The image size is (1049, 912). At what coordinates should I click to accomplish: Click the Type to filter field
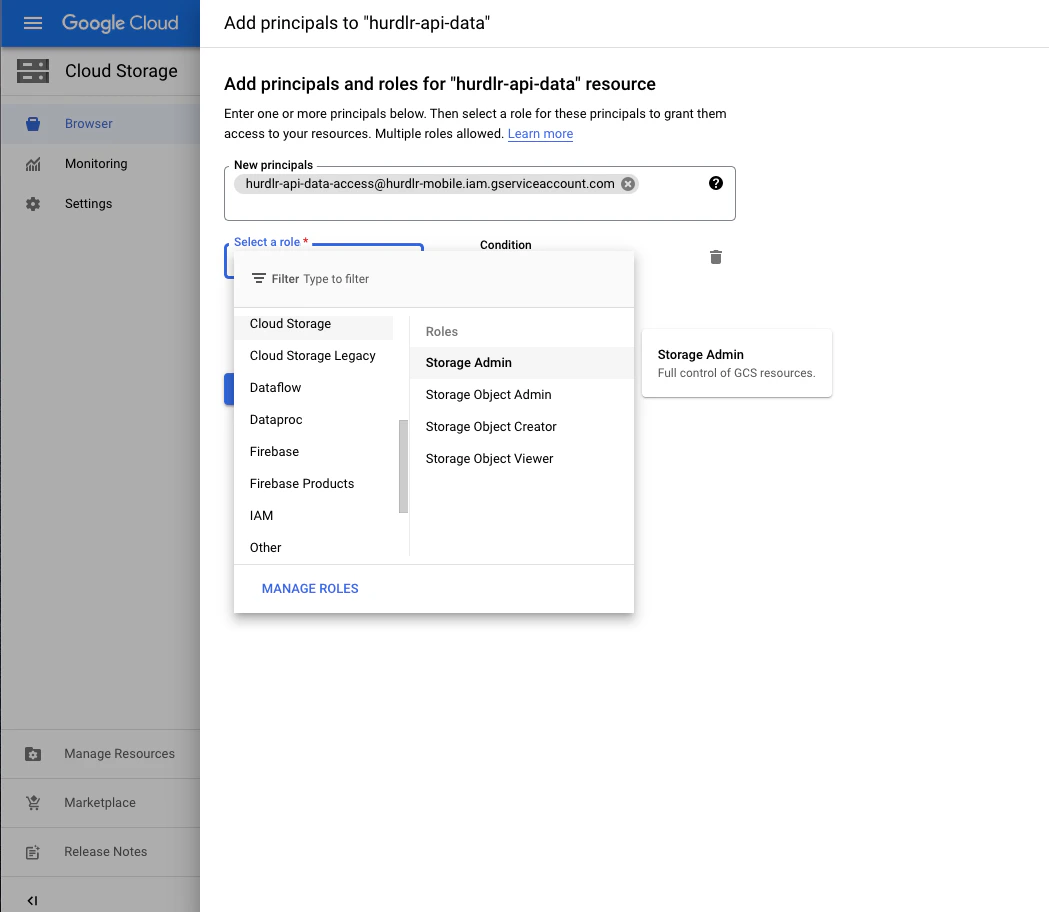[x=336, y=279]
